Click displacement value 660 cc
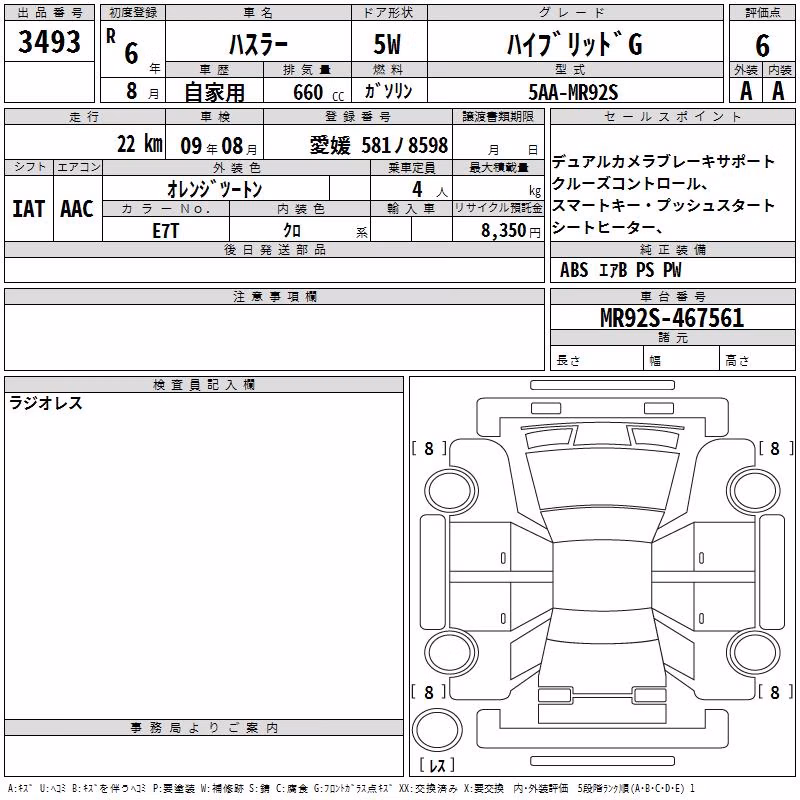The height and width of the screenshot is (800, 800). [x=318, y=92]
